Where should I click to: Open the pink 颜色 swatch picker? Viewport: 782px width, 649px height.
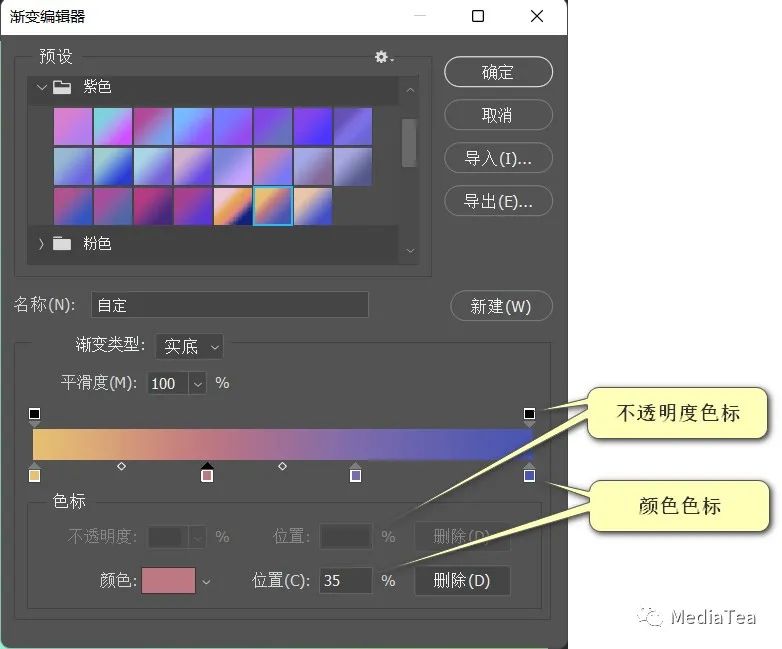tap(169, 581)
